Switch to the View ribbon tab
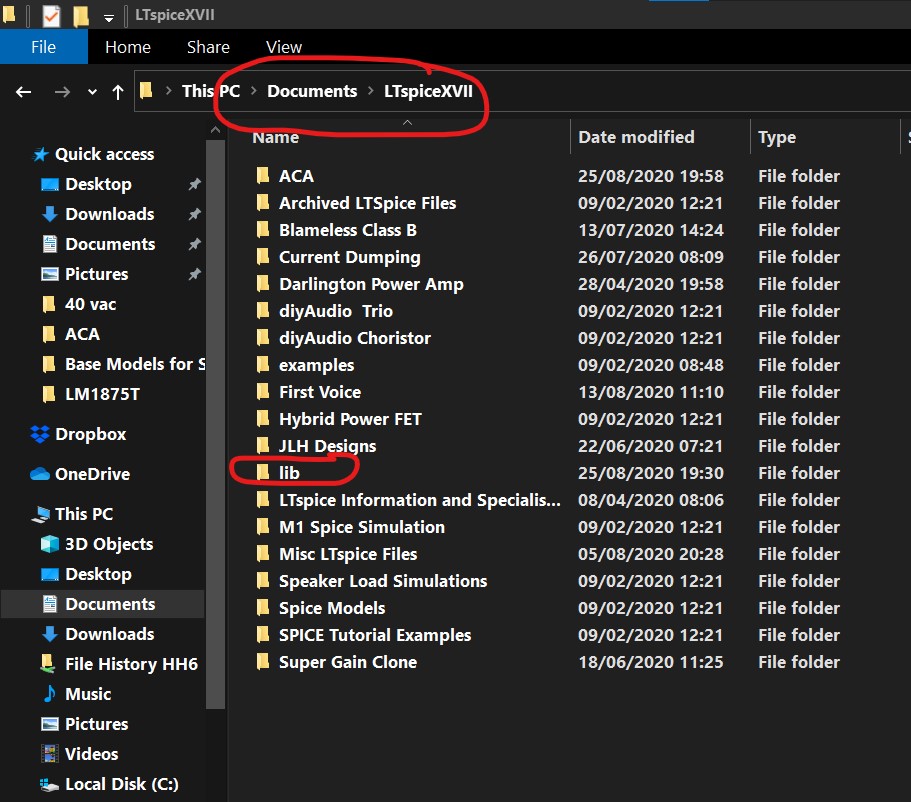The height and width of the screenshot is (802, 911). (284, 47)
